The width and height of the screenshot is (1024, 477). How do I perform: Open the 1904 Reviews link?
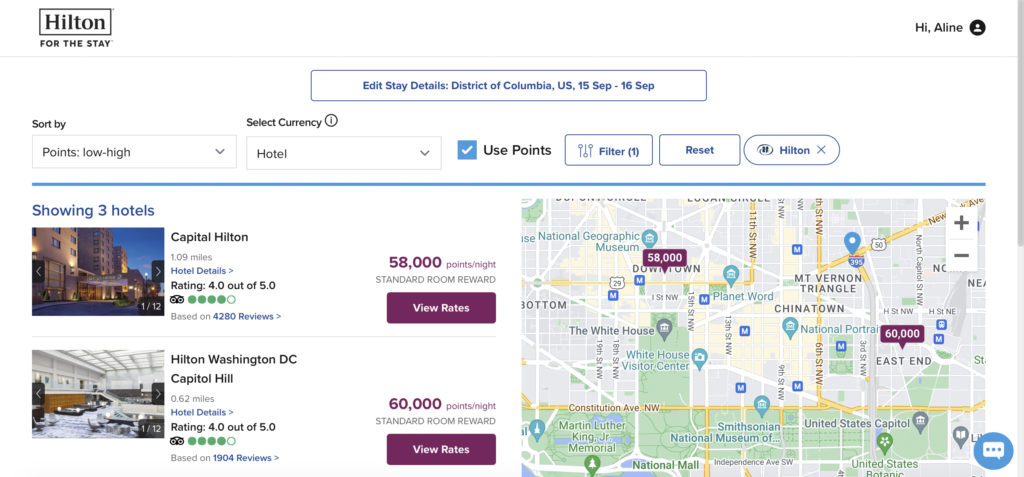click(245, 458)
